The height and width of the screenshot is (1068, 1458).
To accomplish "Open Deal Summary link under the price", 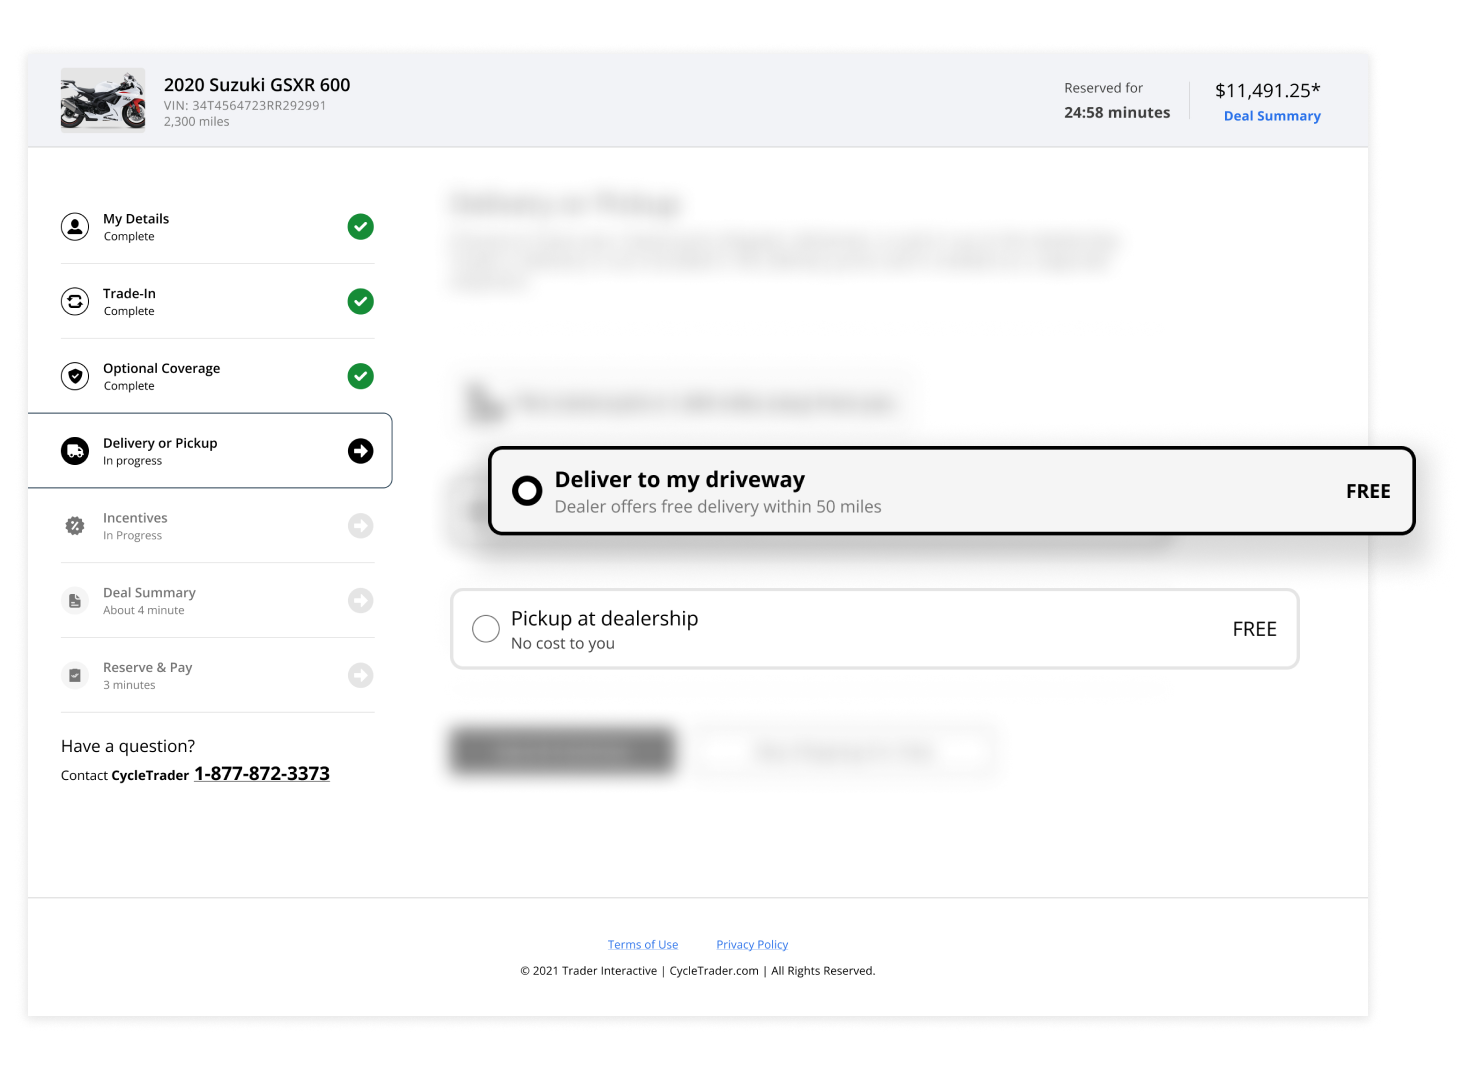I will pos(1272,116).
